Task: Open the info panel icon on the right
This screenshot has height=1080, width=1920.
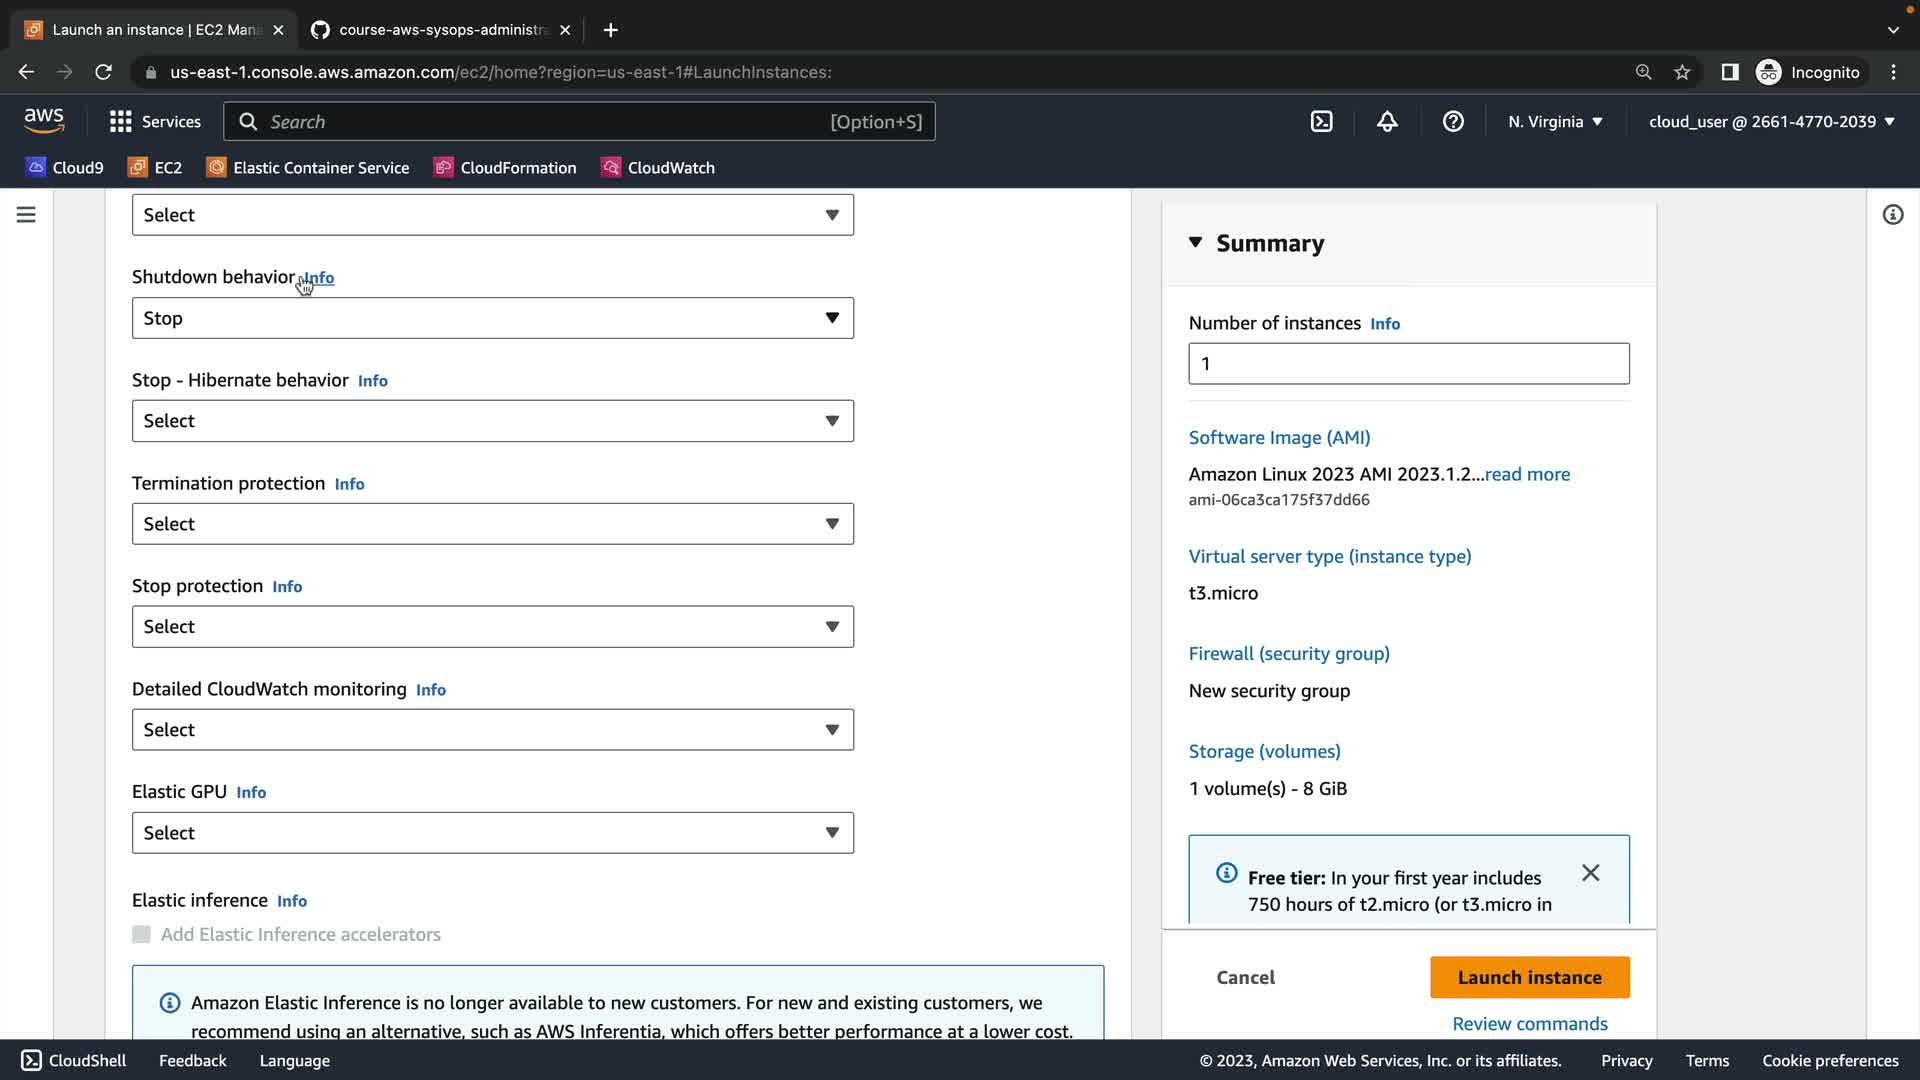Action: 1892,215
